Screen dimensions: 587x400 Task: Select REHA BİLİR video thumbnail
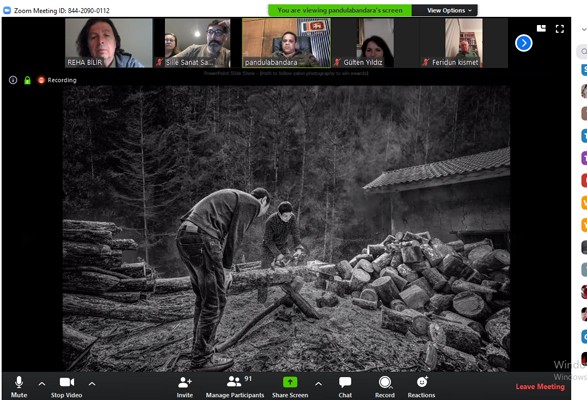[x=109, y=43]
